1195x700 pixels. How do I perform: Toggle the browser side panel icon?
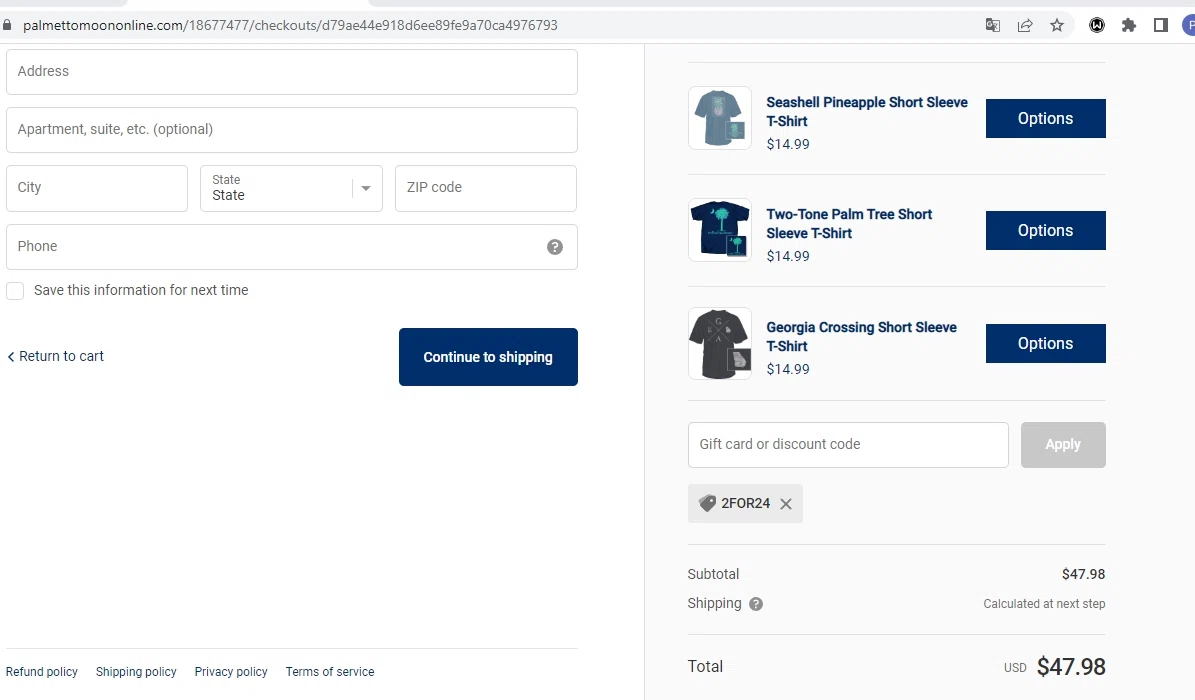pyautogui.click(x=1161, y=25)
